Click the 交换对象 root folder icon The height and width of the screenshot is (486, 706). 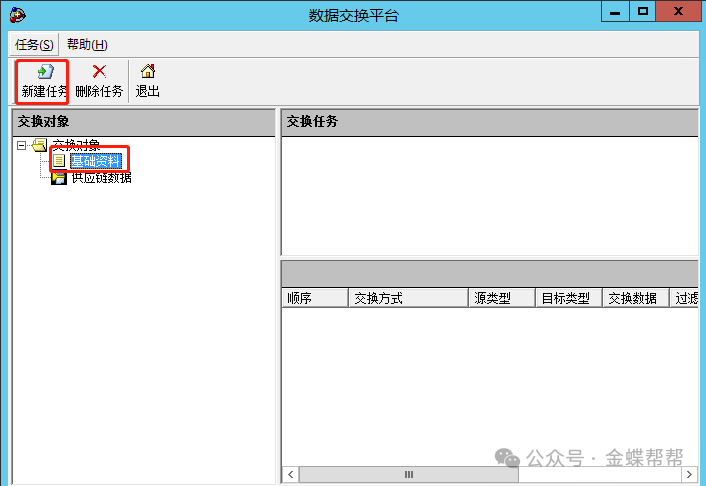click(x=40, y=145)
